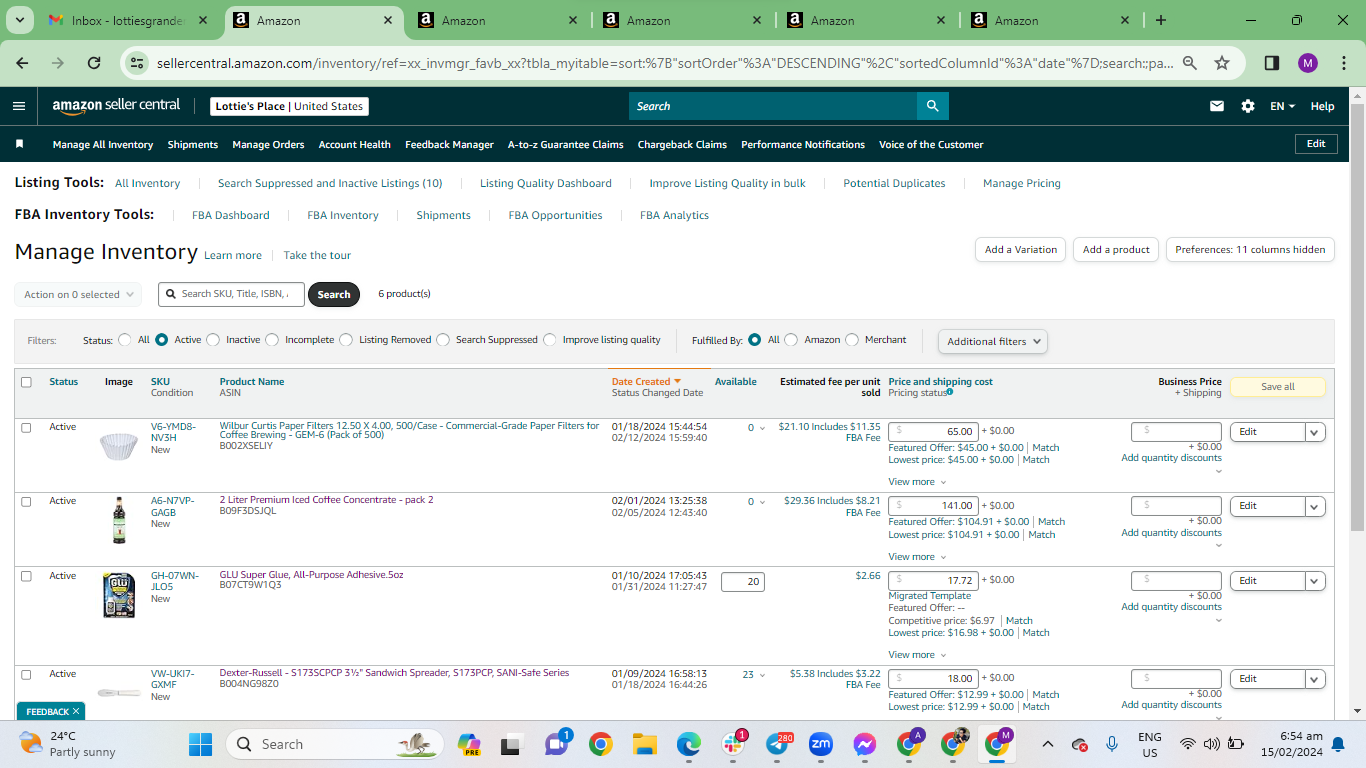The height and width of the screenshot is (768, 1366).
Task: Select the Dexter-Russell Sandwich Spreader row checkbox
Action: tap(27, 674)
